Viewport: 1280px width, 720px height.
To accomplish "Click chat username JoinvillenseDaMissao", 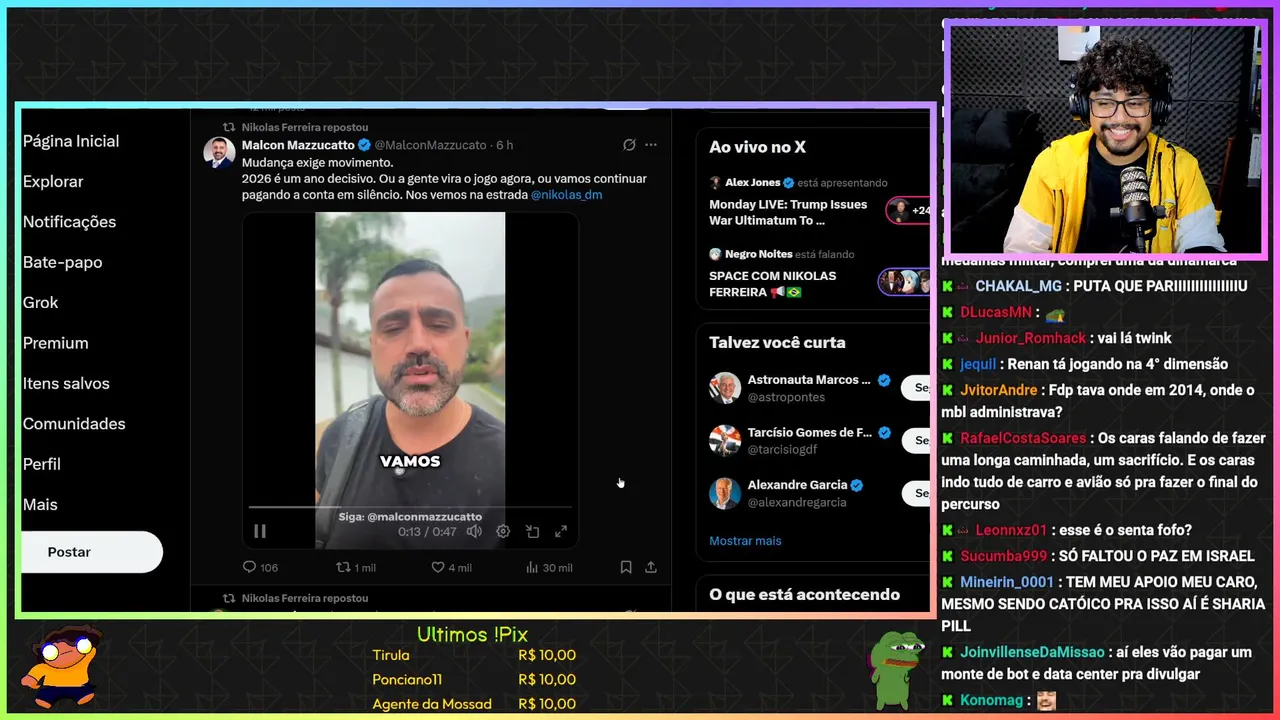I will 1032,652.
